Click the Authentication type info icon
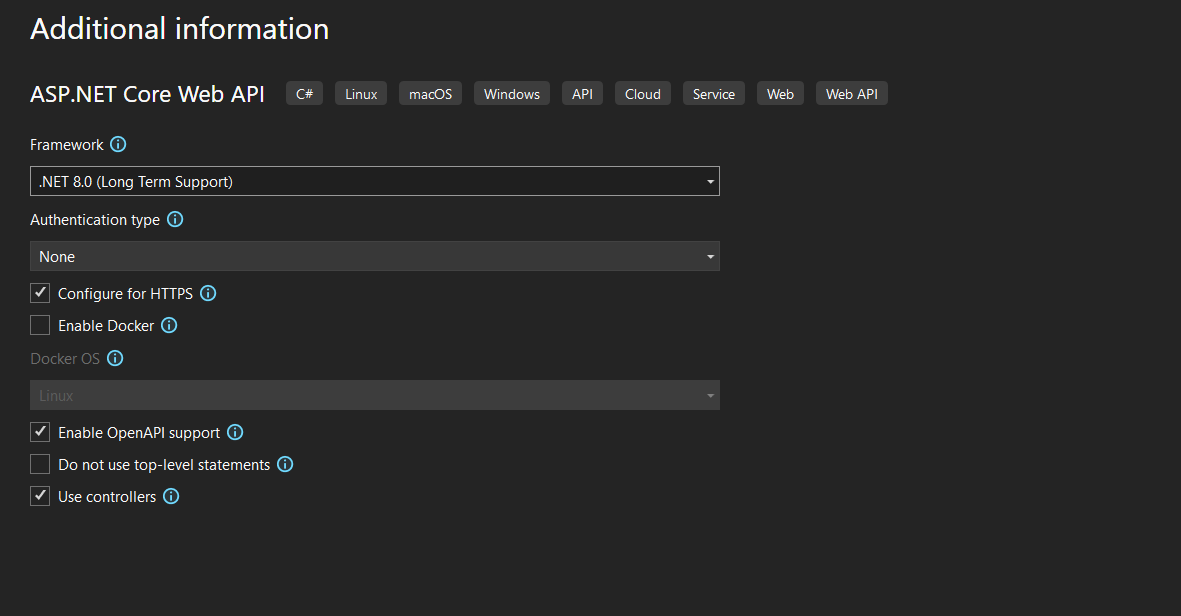1181x616 pixels. [175, 219]
